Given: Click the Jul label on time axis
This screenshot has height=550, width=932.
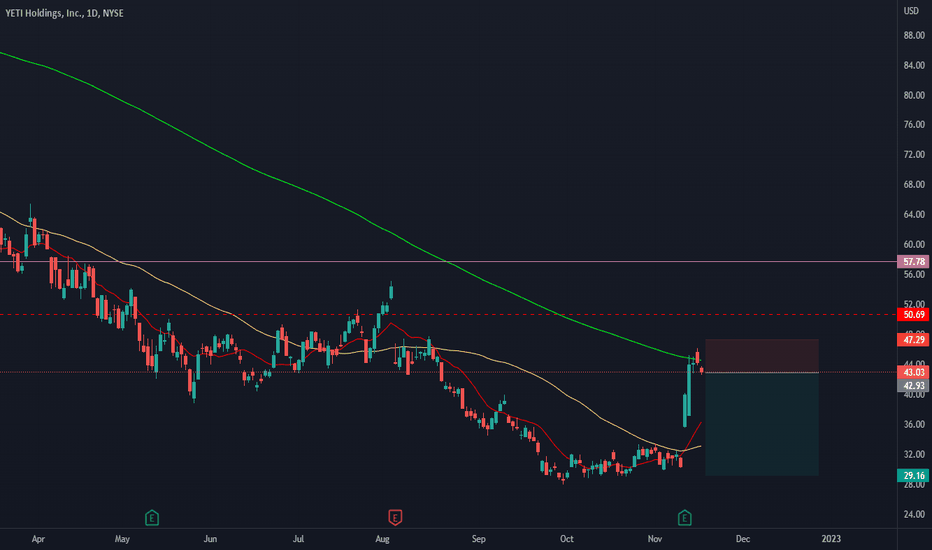Looking at the screenshot, I should [x=298, y=539].
